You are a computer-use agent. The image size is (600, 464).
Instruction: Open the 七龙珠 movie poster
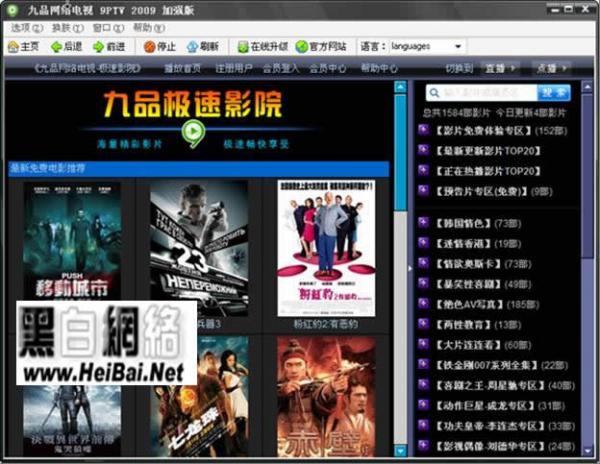(199, 396)
